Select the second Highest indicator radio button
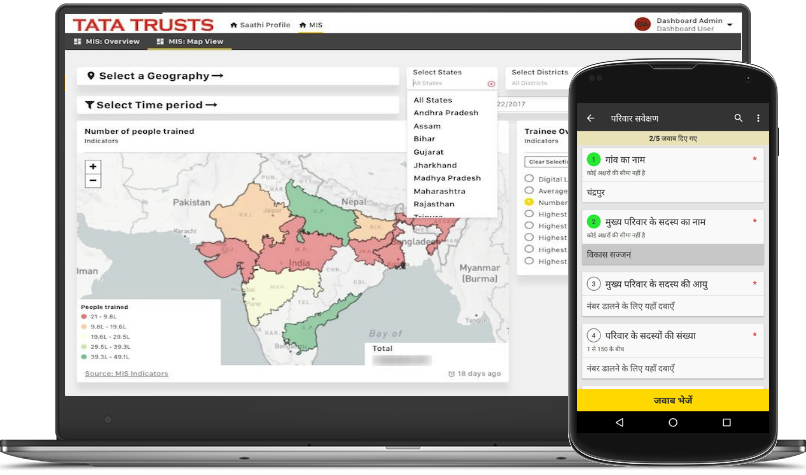Screen dimensions: 806x475 point(529,225)
